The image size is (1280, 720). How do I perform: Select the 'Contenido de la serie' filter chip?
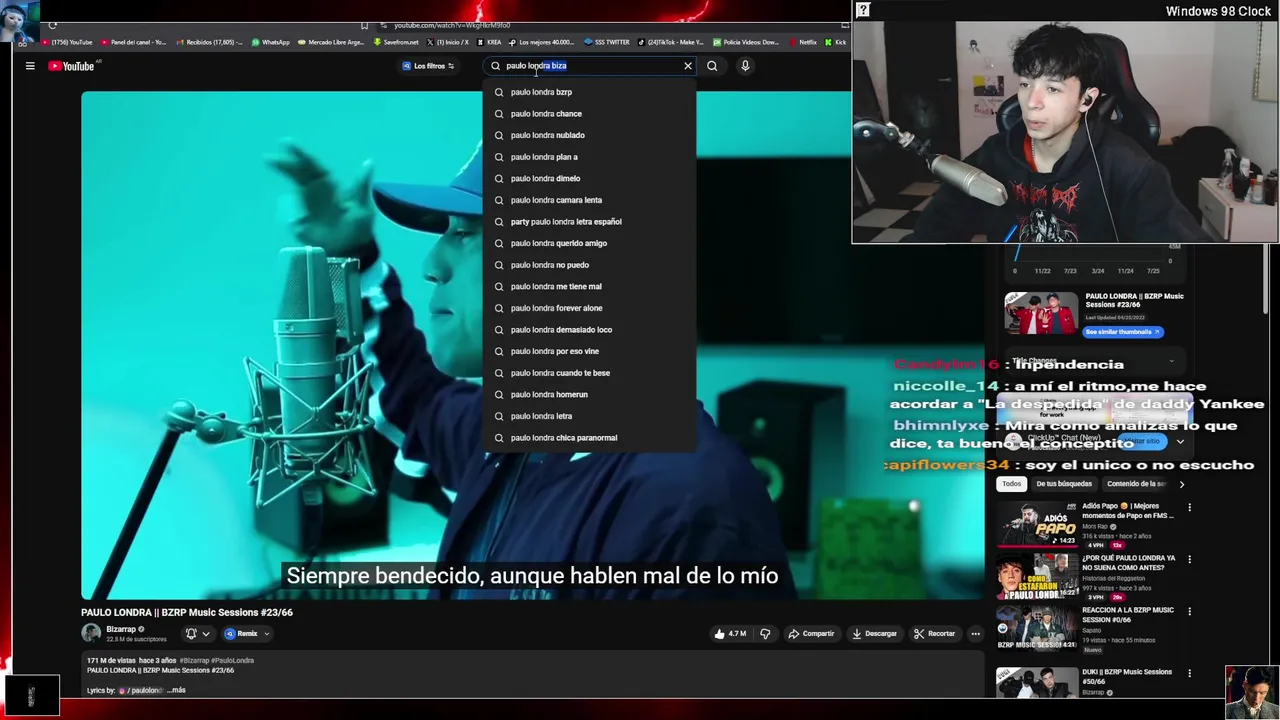1136,484
